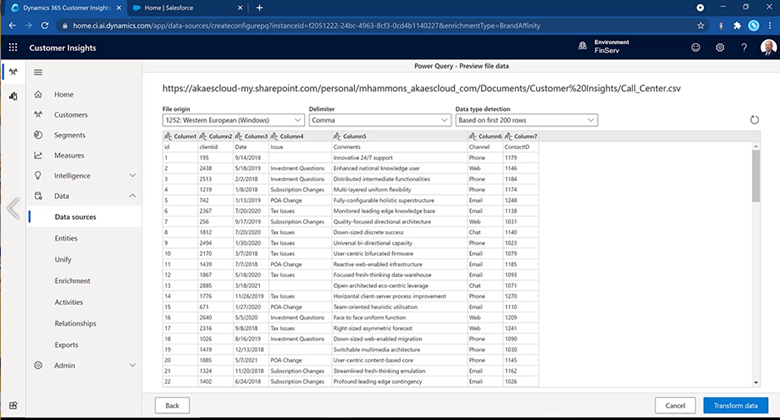The image size is (780, 420).
Task: Click the ContactID value '1270'
Action: click(521, 297)
